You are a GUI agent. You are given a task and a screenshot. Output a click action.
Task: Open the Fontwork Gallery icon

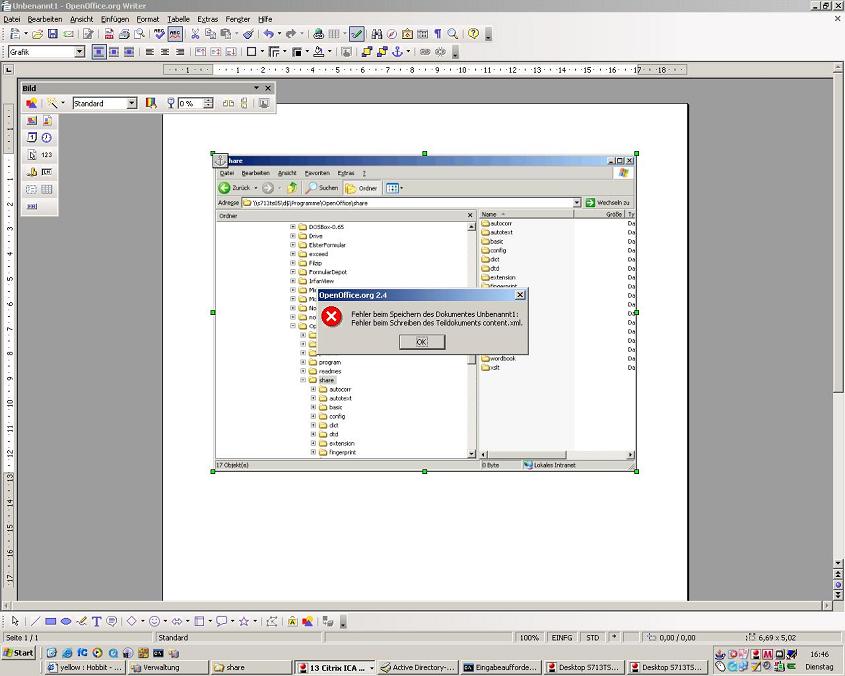(293, 621)
